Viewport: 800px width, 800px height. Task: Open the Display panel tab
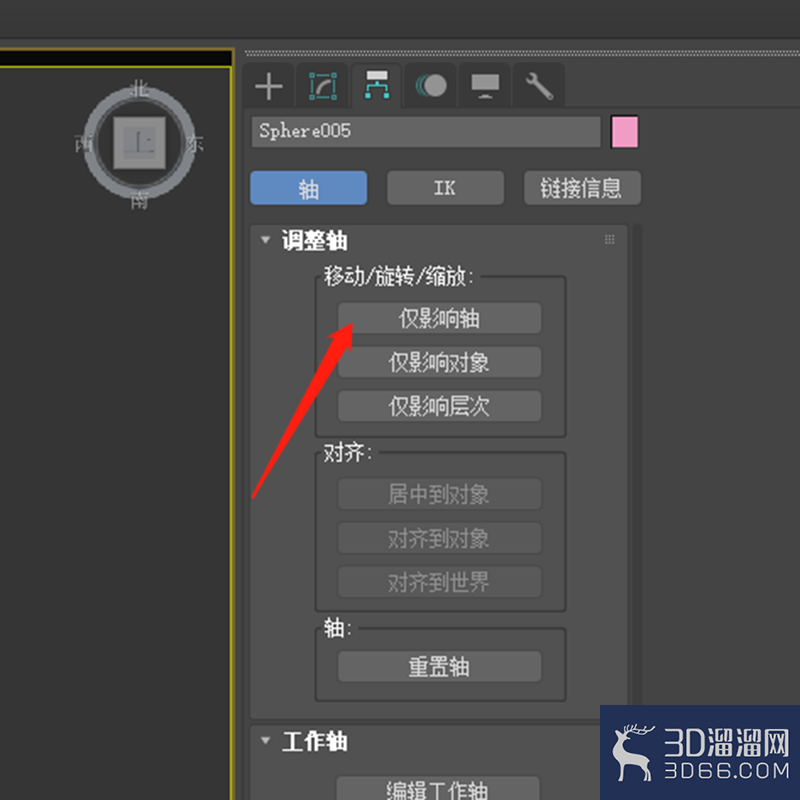coord(485,86)
